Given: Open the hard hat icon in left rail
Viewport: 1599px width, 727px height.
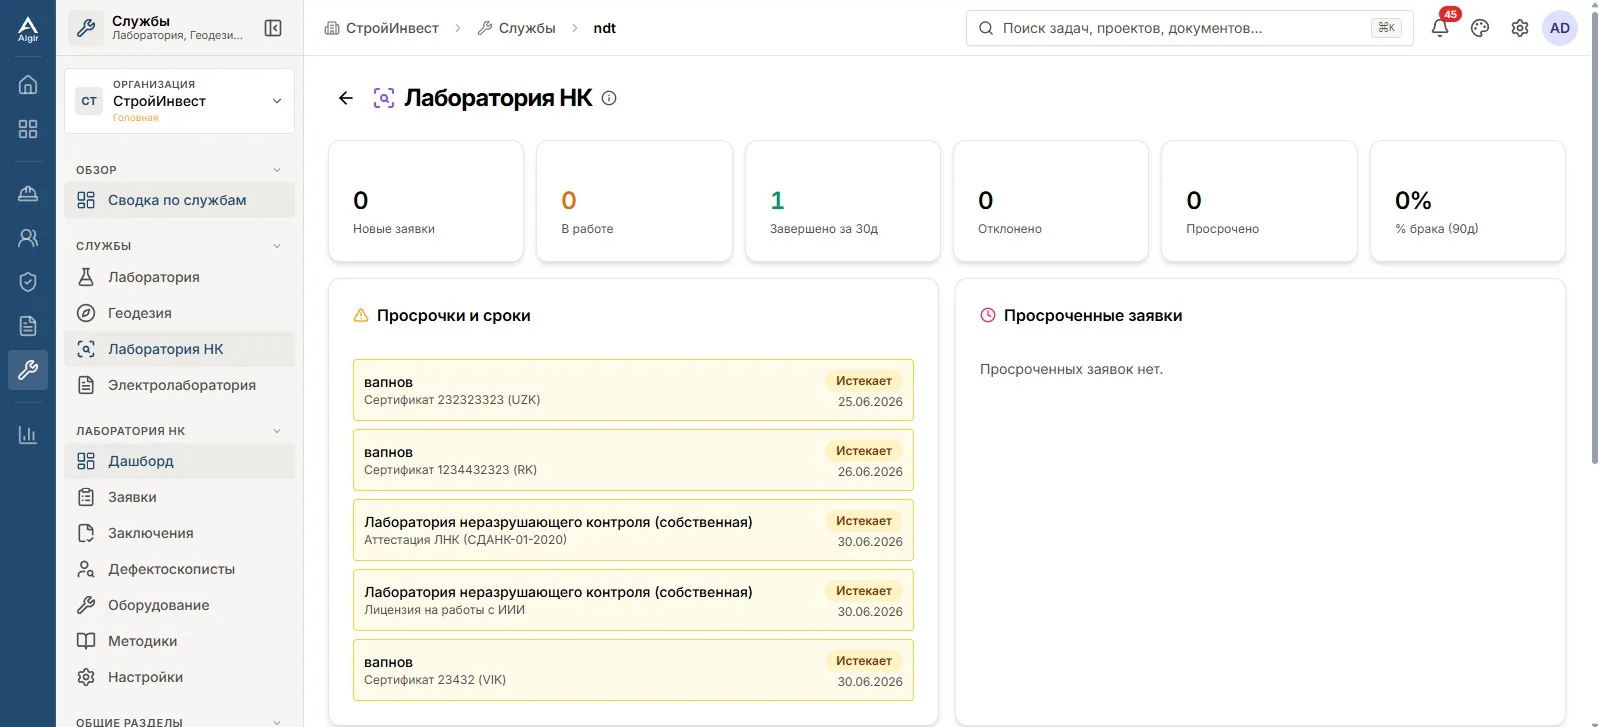Looking at the screenshot, I should click(28, 194).
